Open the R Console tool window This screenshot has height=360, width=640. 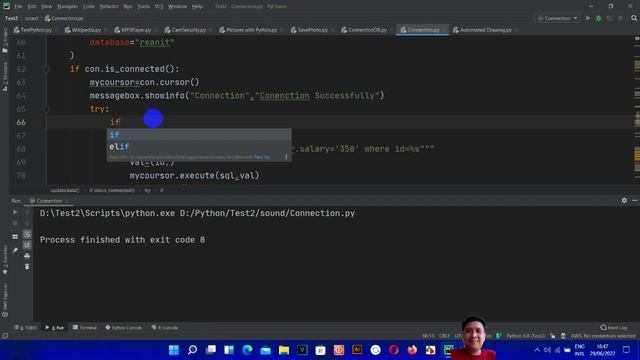pyautogui.click(x=165, y=327)
